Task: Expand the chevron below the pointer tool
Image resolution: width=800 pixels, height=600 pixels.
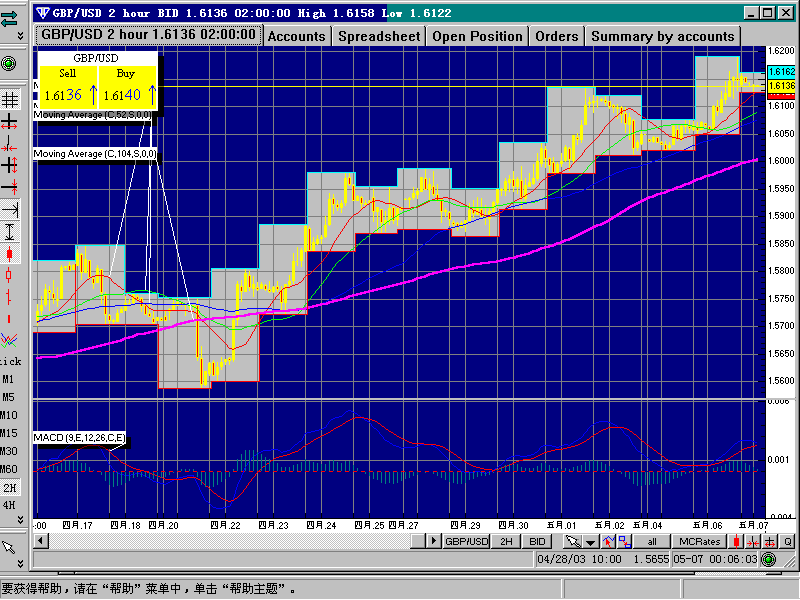Action: click(x=20, y=564)
